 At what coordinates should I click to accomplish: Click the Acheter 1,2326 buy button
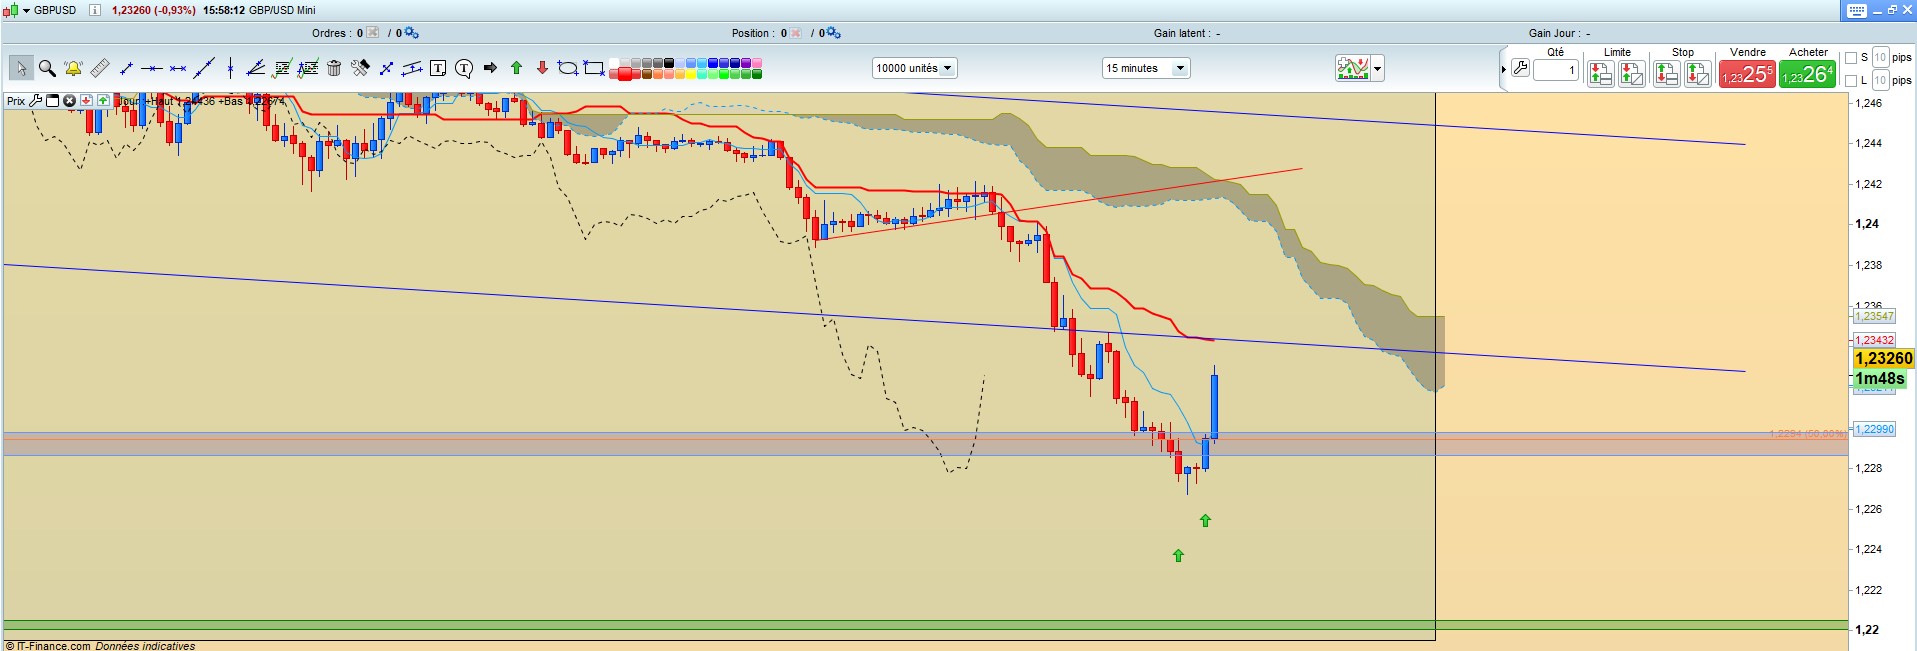point(1807,74)
